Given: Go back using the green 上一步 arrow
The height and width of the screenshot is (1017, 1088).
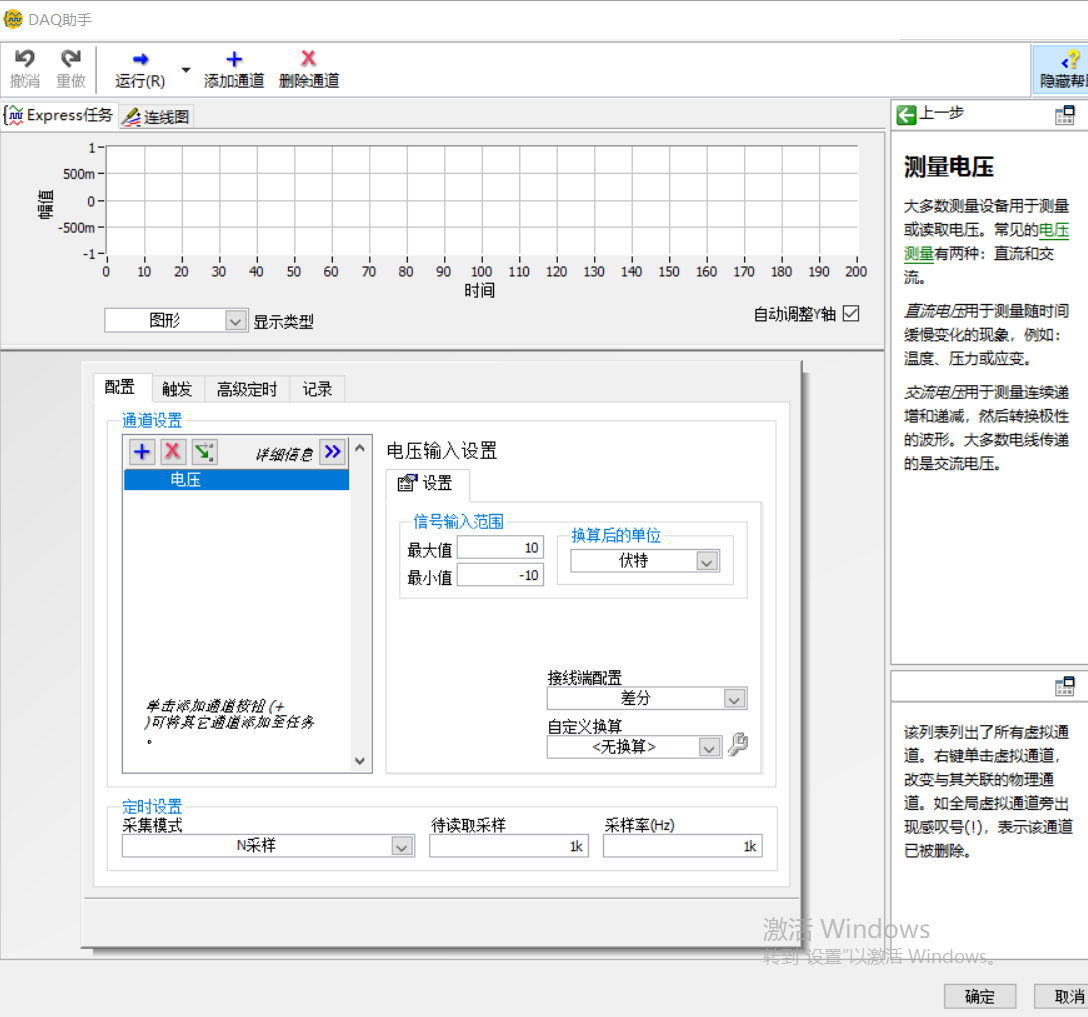Looking at the screenshot, I should (x=905, y=114).
